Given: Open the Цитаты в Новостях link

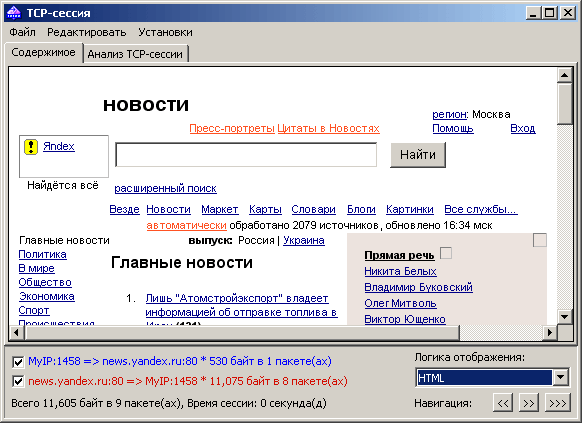Looking at the screenshot, I should (328, 128).
